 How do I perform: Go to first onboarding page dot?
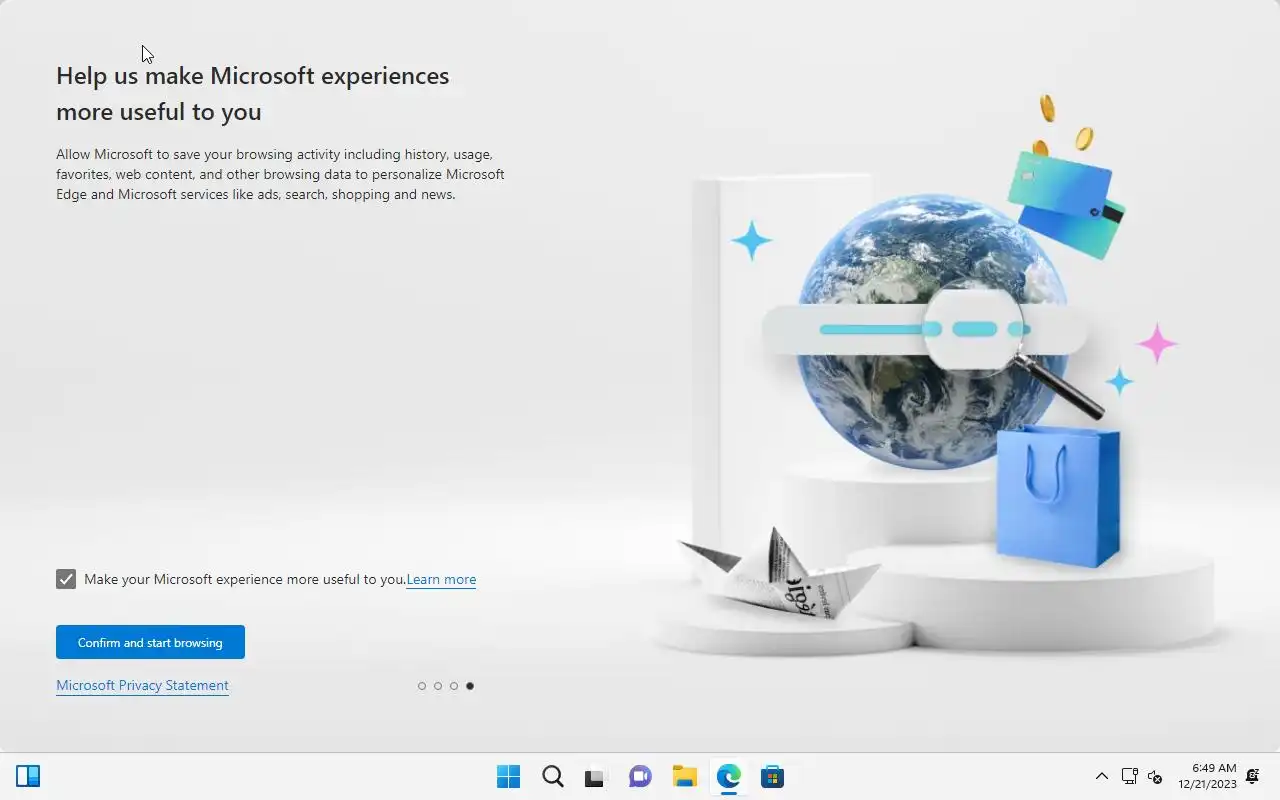[x=422, y=686]
